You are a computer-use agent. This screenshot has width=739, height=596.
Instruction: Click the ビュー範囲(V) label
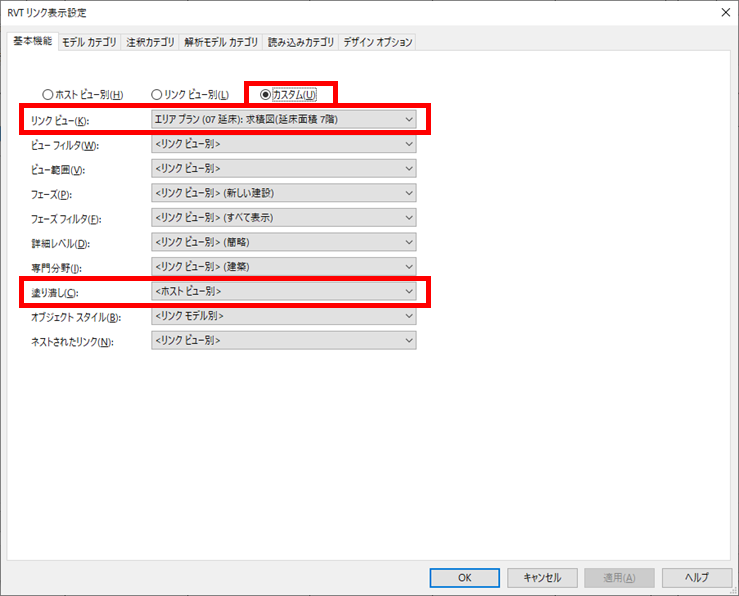(x=58, y=170)
